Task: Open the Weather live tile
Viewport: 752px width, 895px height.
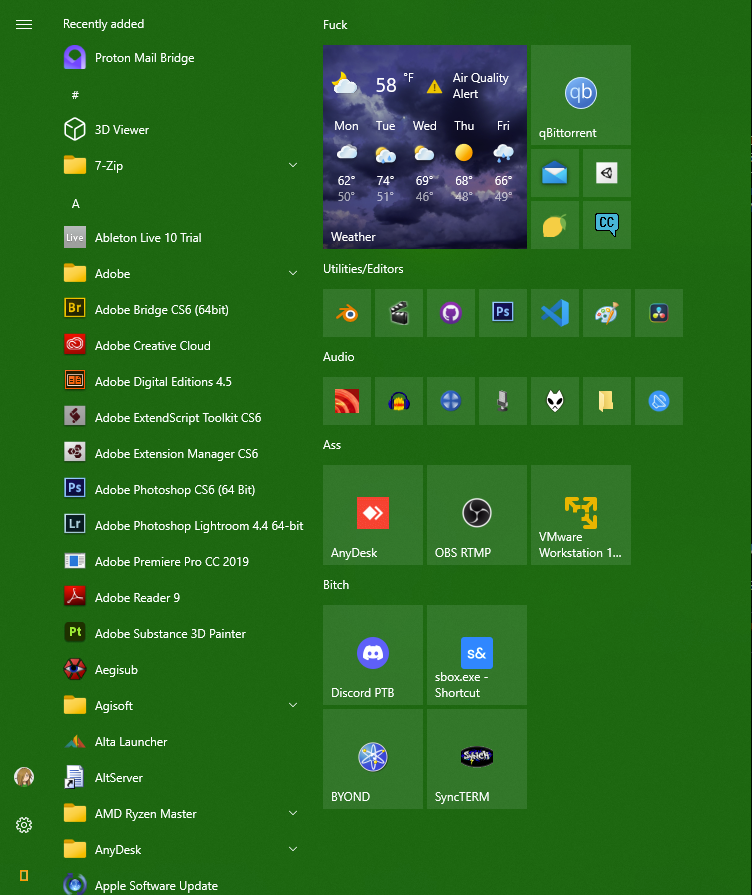Action: point(425,147)
